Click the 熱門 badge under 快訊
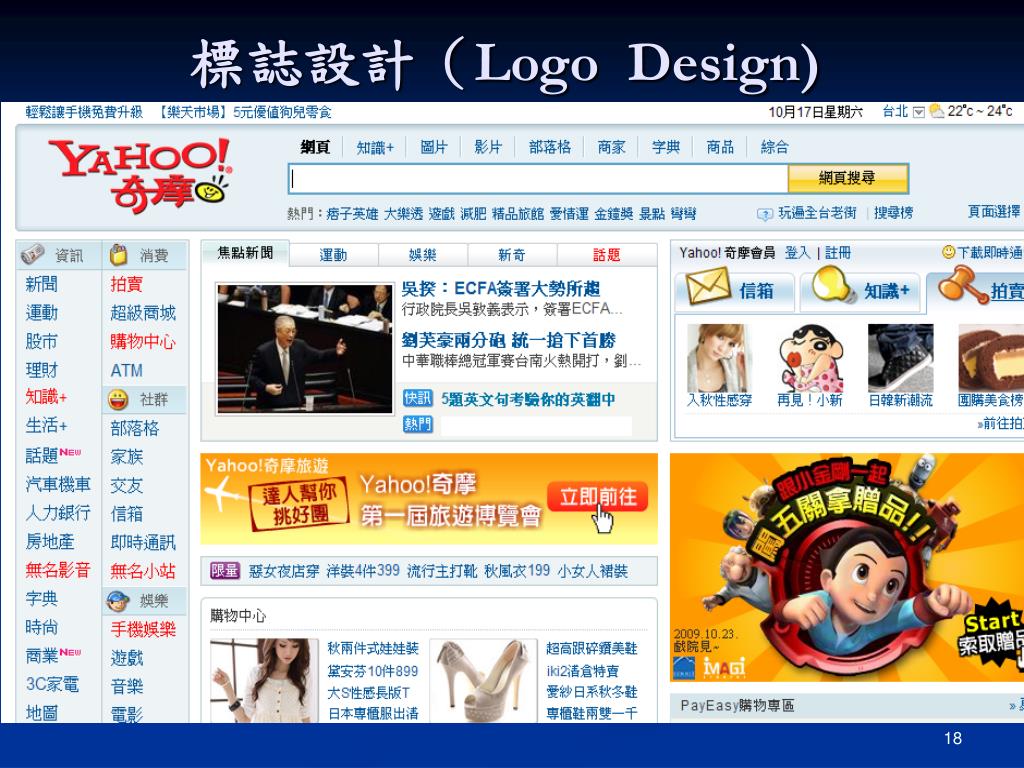 [417, 424]
